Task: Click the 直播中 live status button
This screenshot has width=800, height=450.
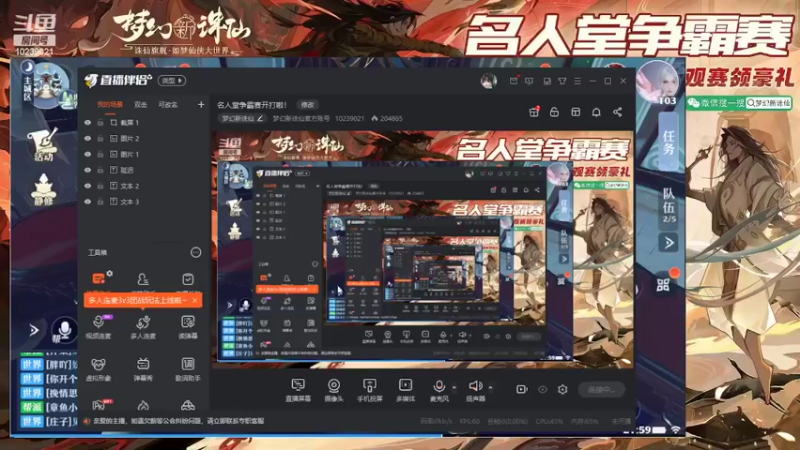Action: click(x=602, y=389)
